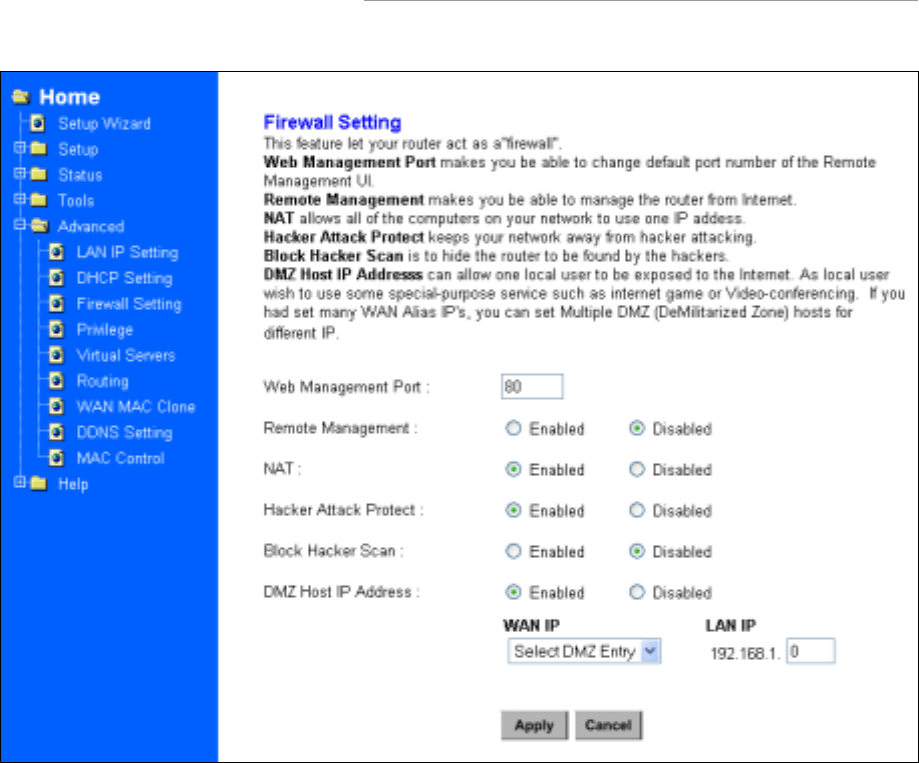919x763 pixels.
Task: Click the Apply button
Action: tap(535, 725)
